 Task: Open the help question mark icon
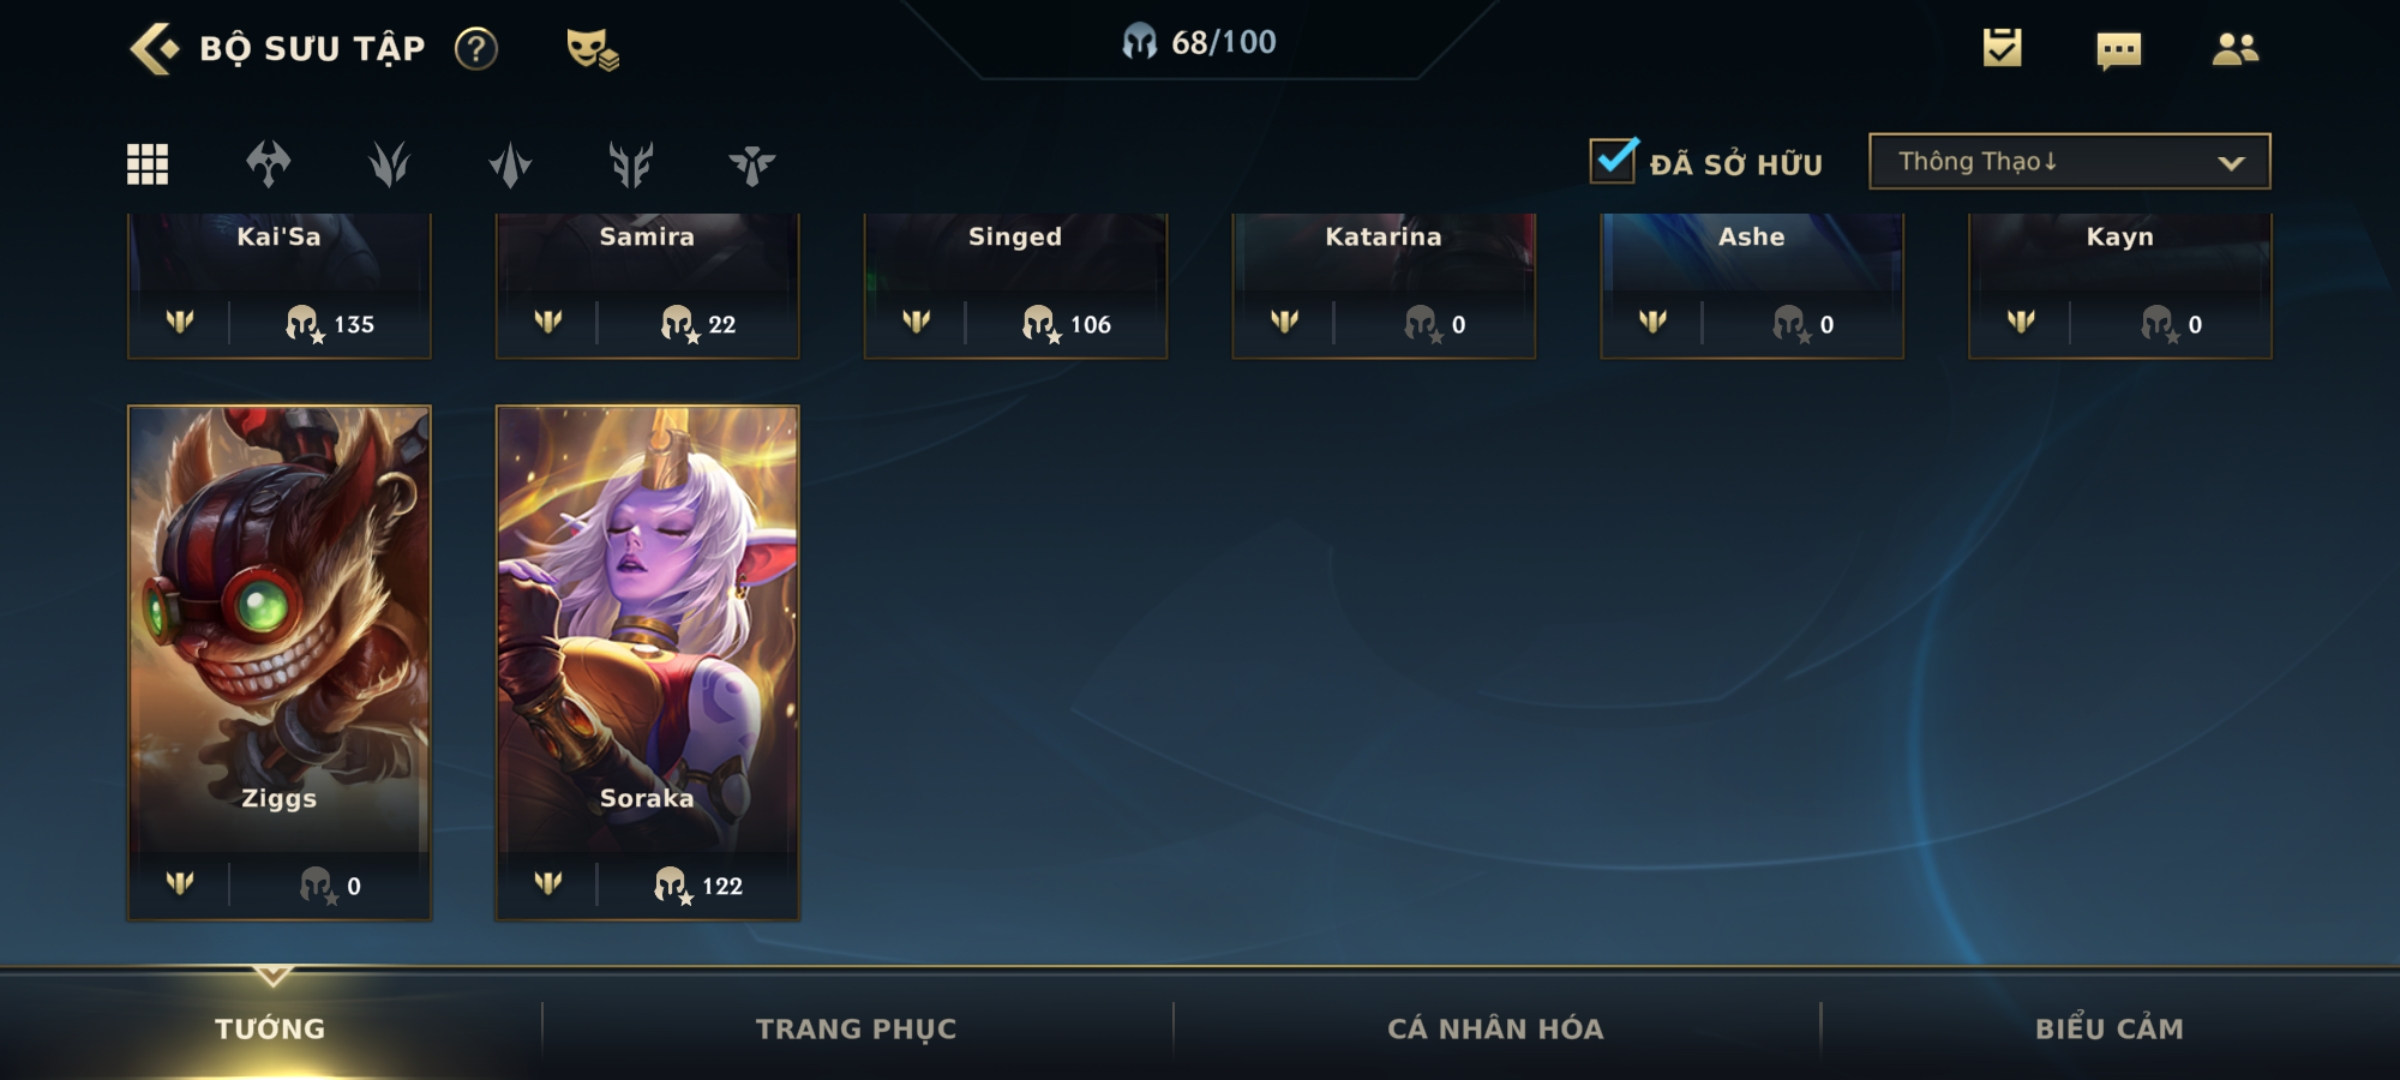click(476, 48)
